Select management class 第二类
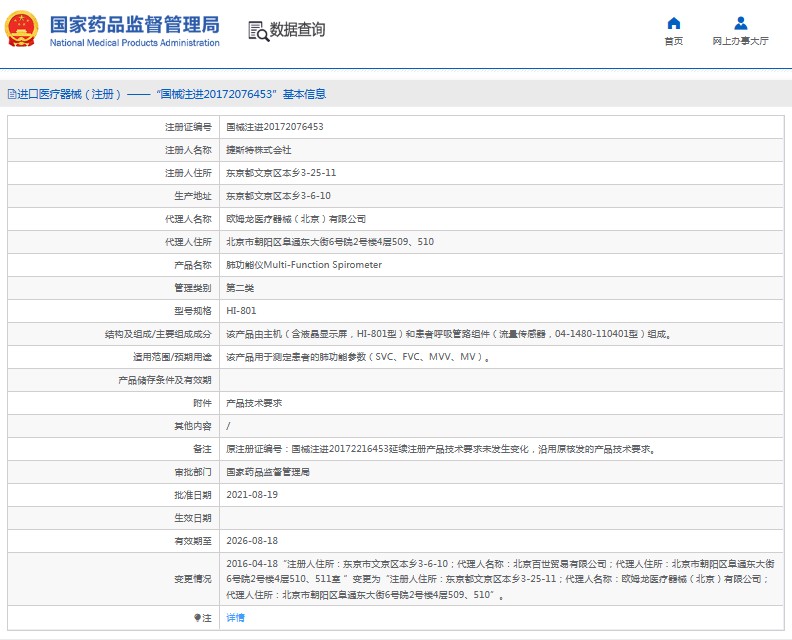The height and width of the screenshot is (640, 792). pos(240,288)
